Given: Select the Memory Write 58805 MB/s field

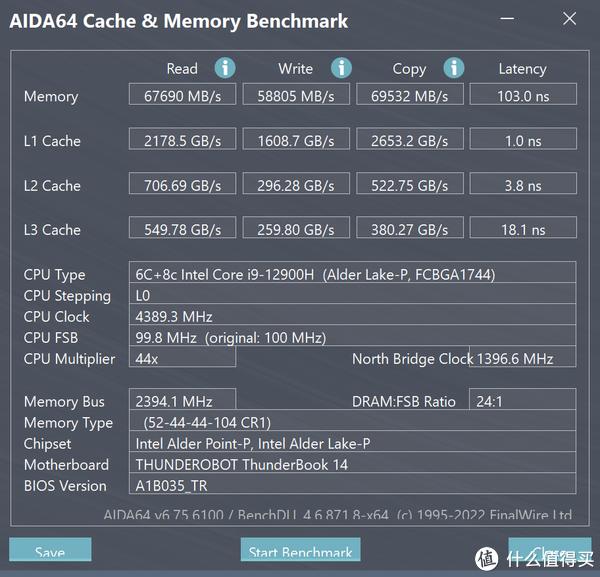Looking at the screenshot, I should click(x=296, y=94).
